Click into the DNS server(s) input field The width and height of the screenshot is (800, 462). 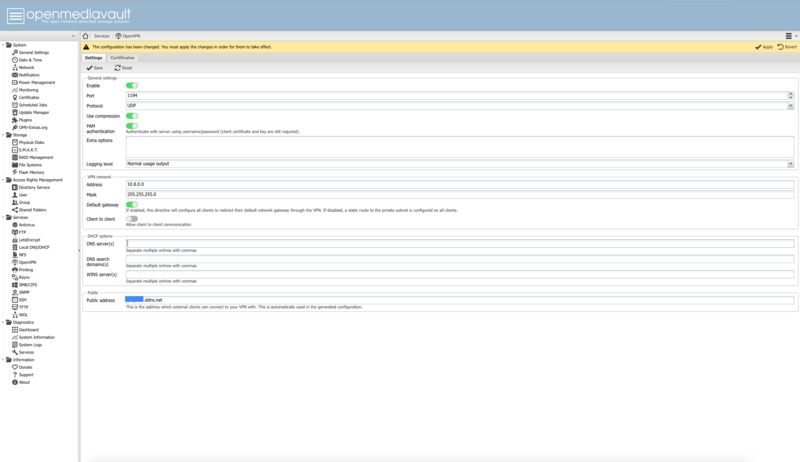[460, 243]
